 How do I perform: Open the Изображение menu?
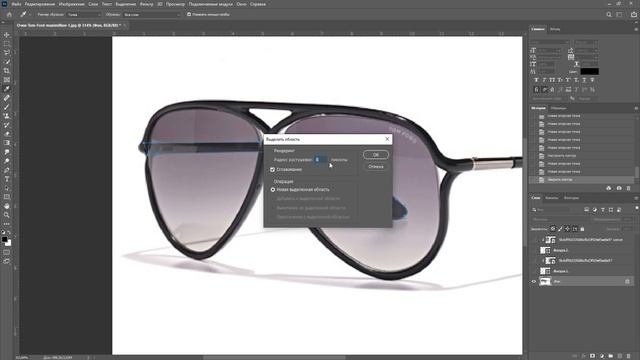pyautogui.click(x=71, y=4)
